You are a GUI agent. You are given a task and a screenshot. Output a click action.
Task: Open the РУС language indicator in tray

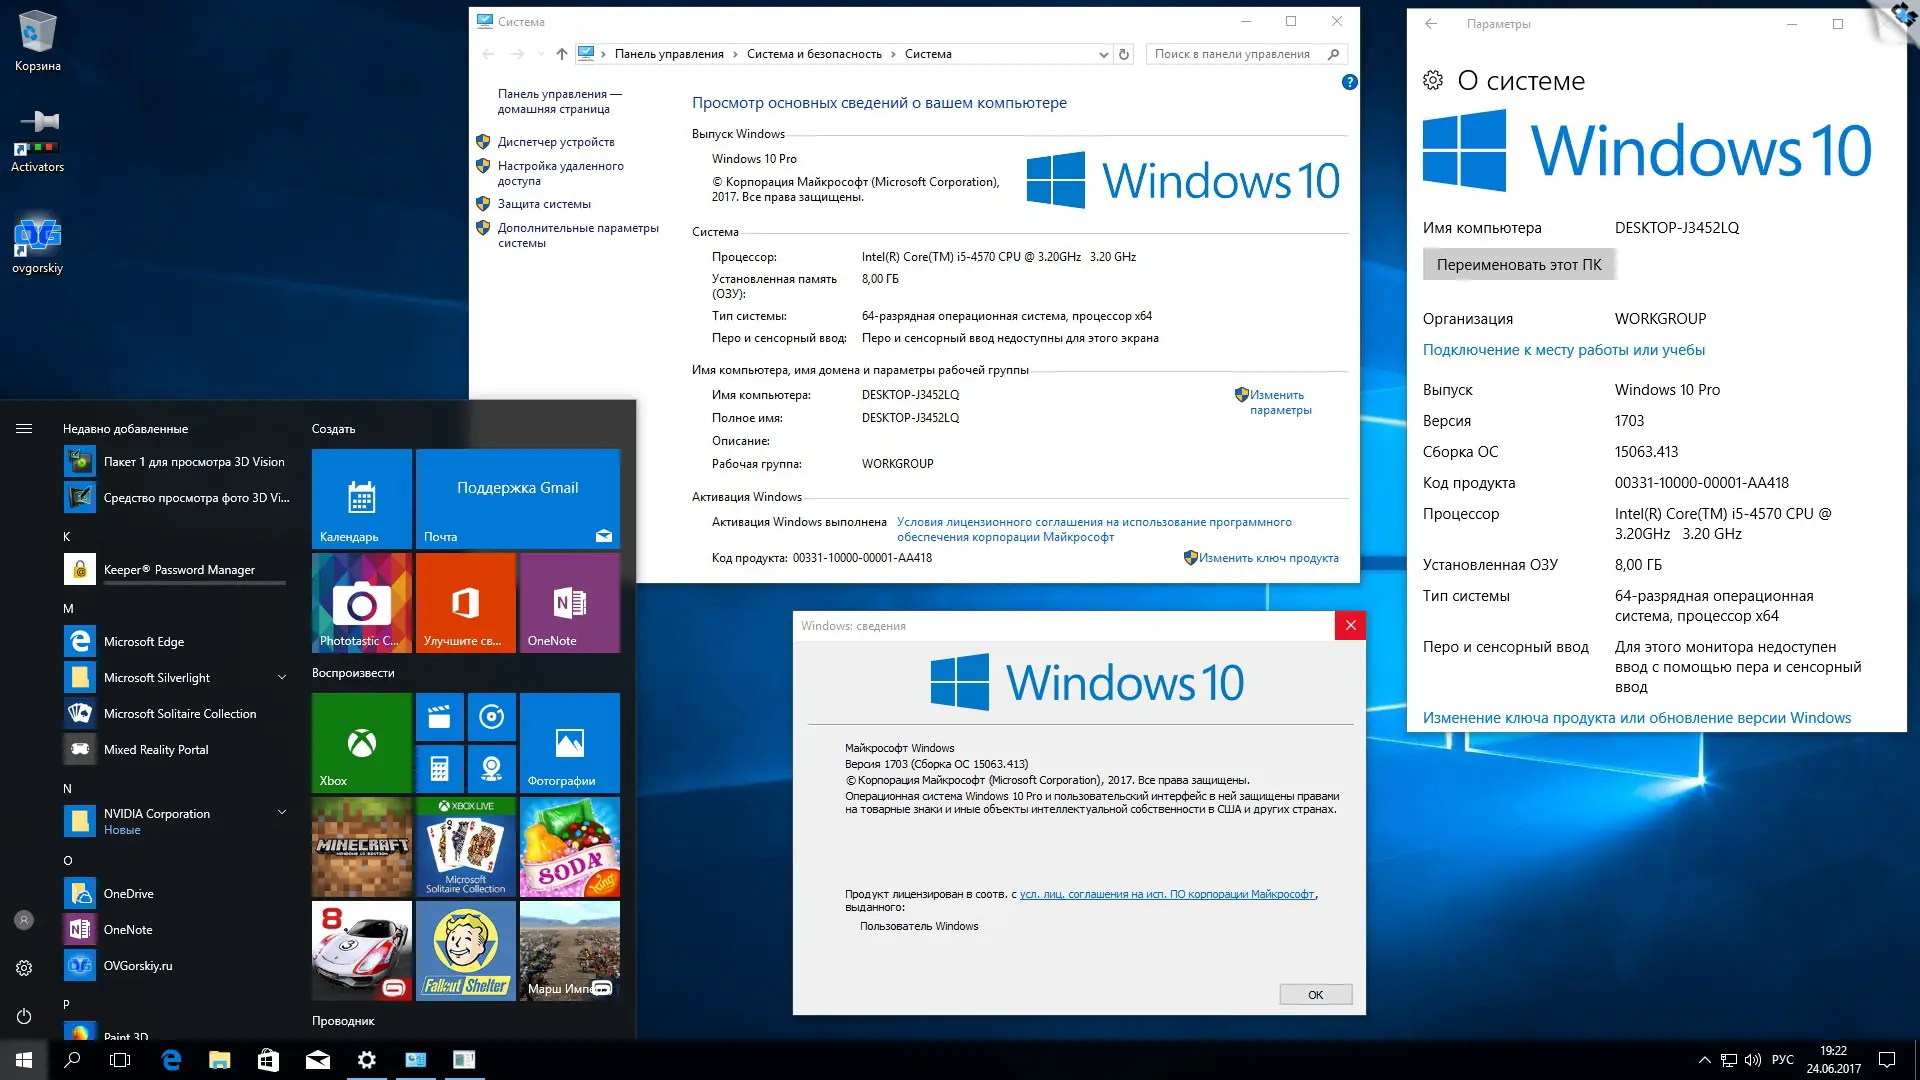(1782, 1060)
